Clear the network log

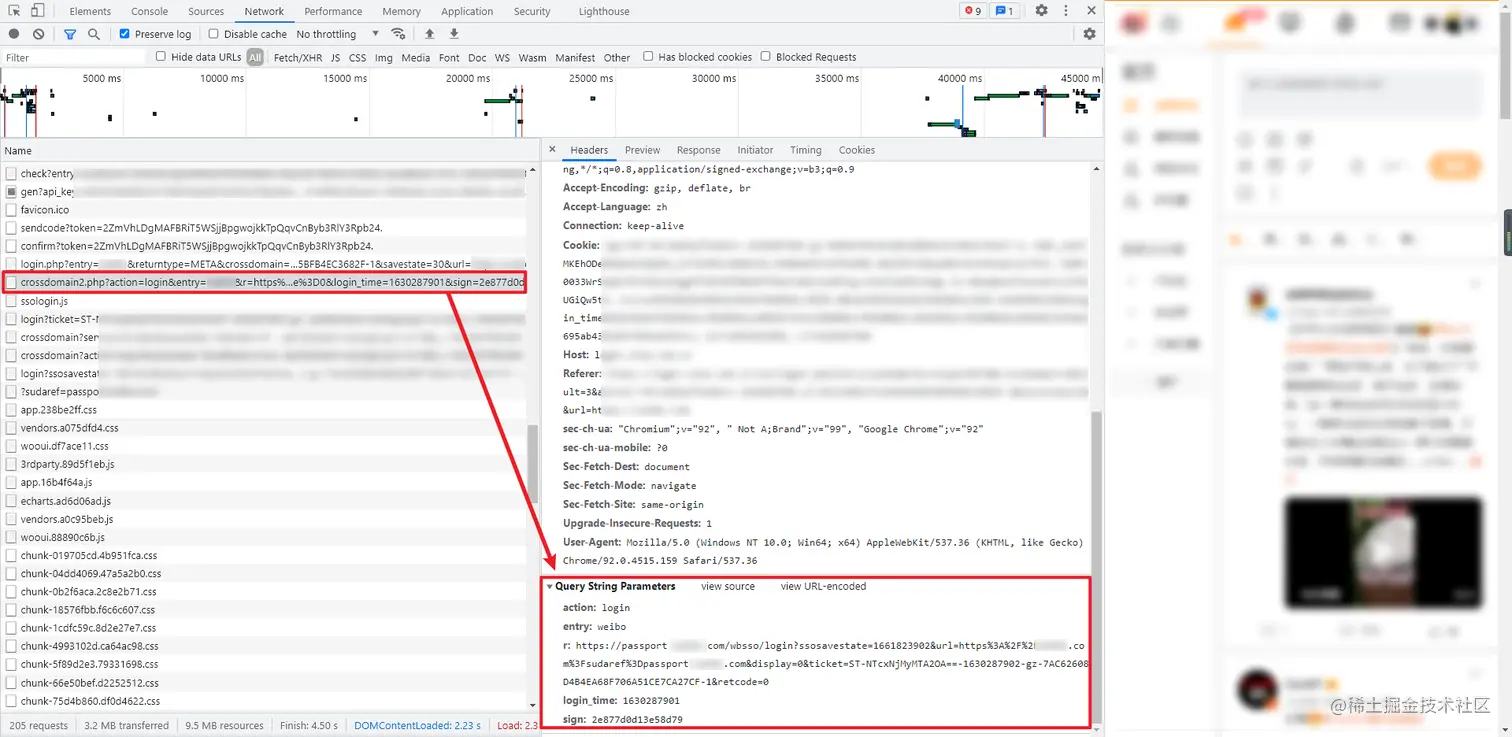click(38, 34)
